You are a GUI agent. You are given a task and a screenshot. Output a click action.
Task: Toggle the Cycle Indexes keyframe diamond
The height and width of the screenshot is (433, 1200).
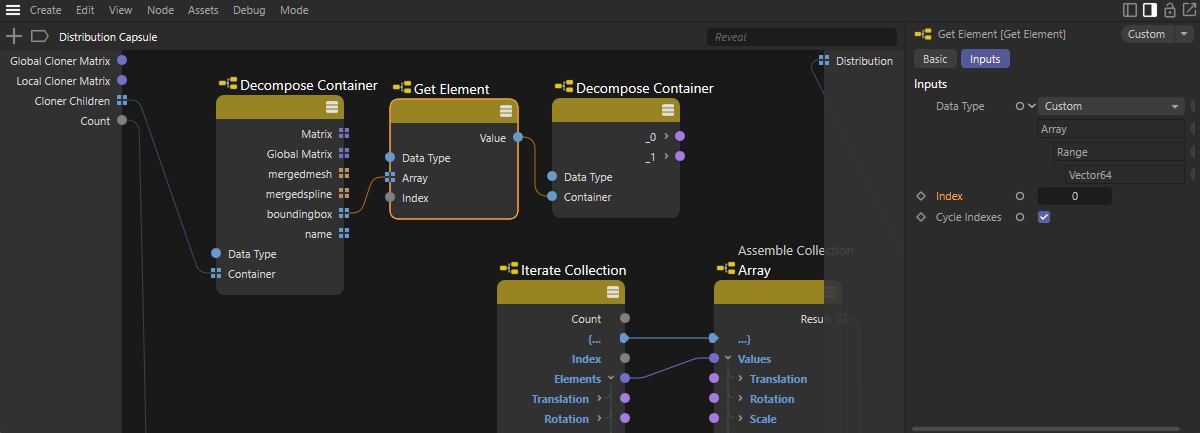[921, 217]
